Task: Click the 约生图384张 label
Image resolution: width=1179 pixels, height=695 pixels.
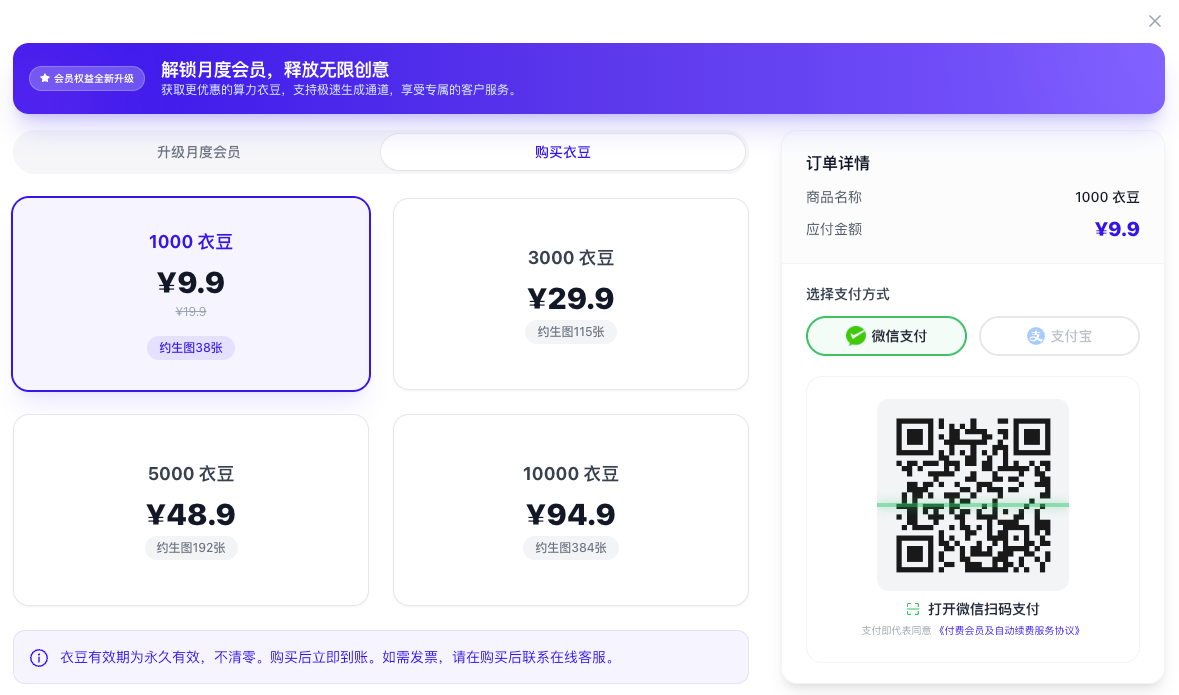Action: click(571, 548)
